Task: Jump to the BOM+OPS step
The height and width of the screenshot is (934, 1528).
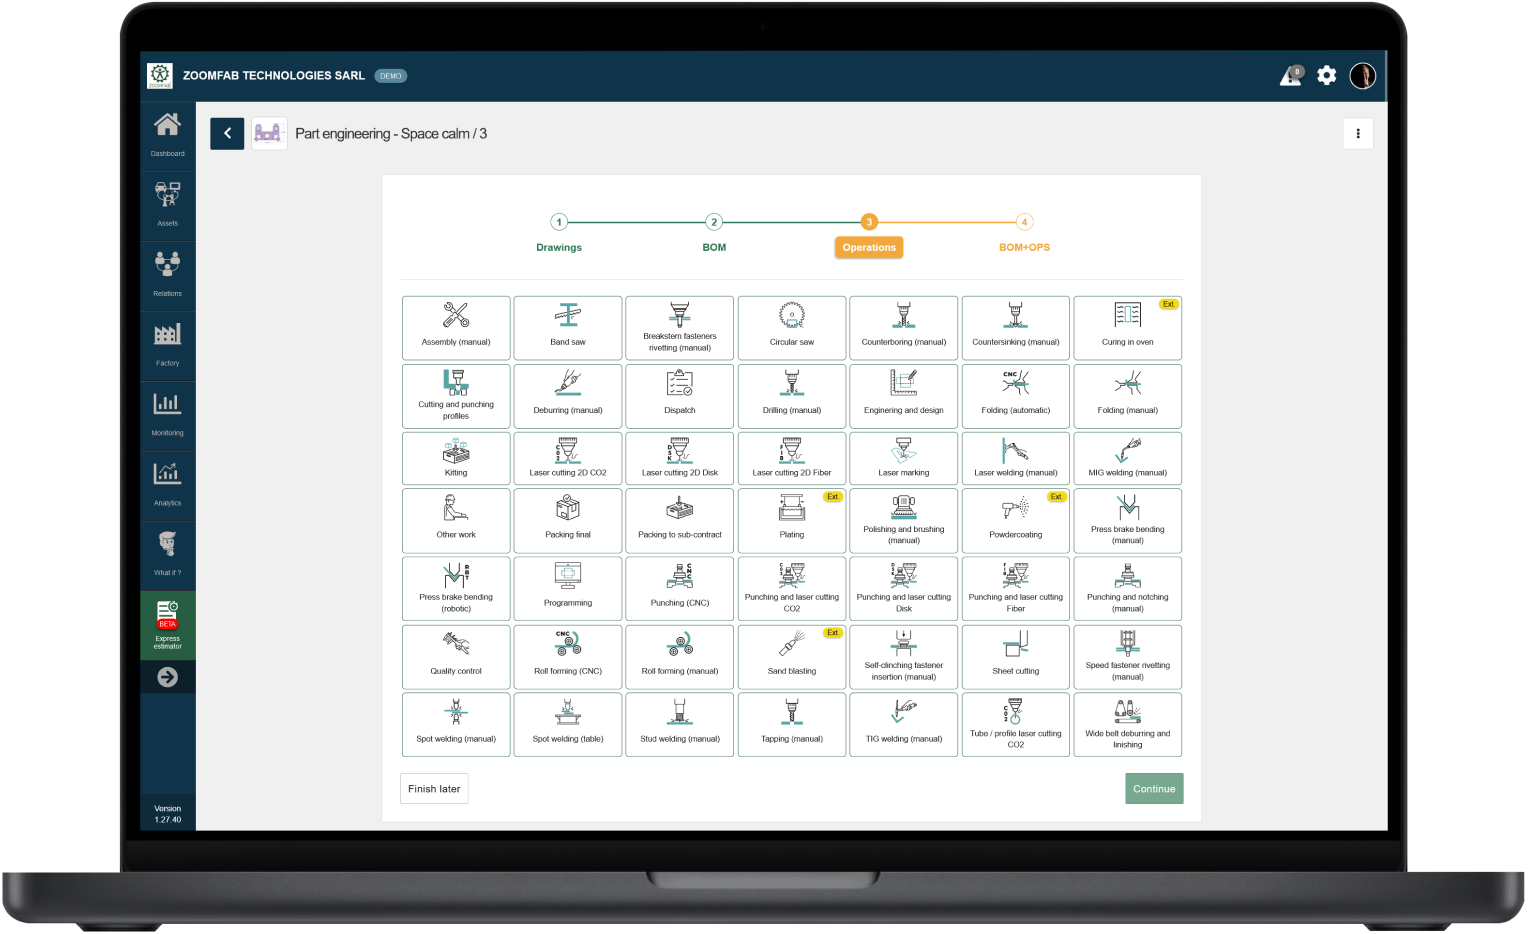Action: click(1024, 232)
